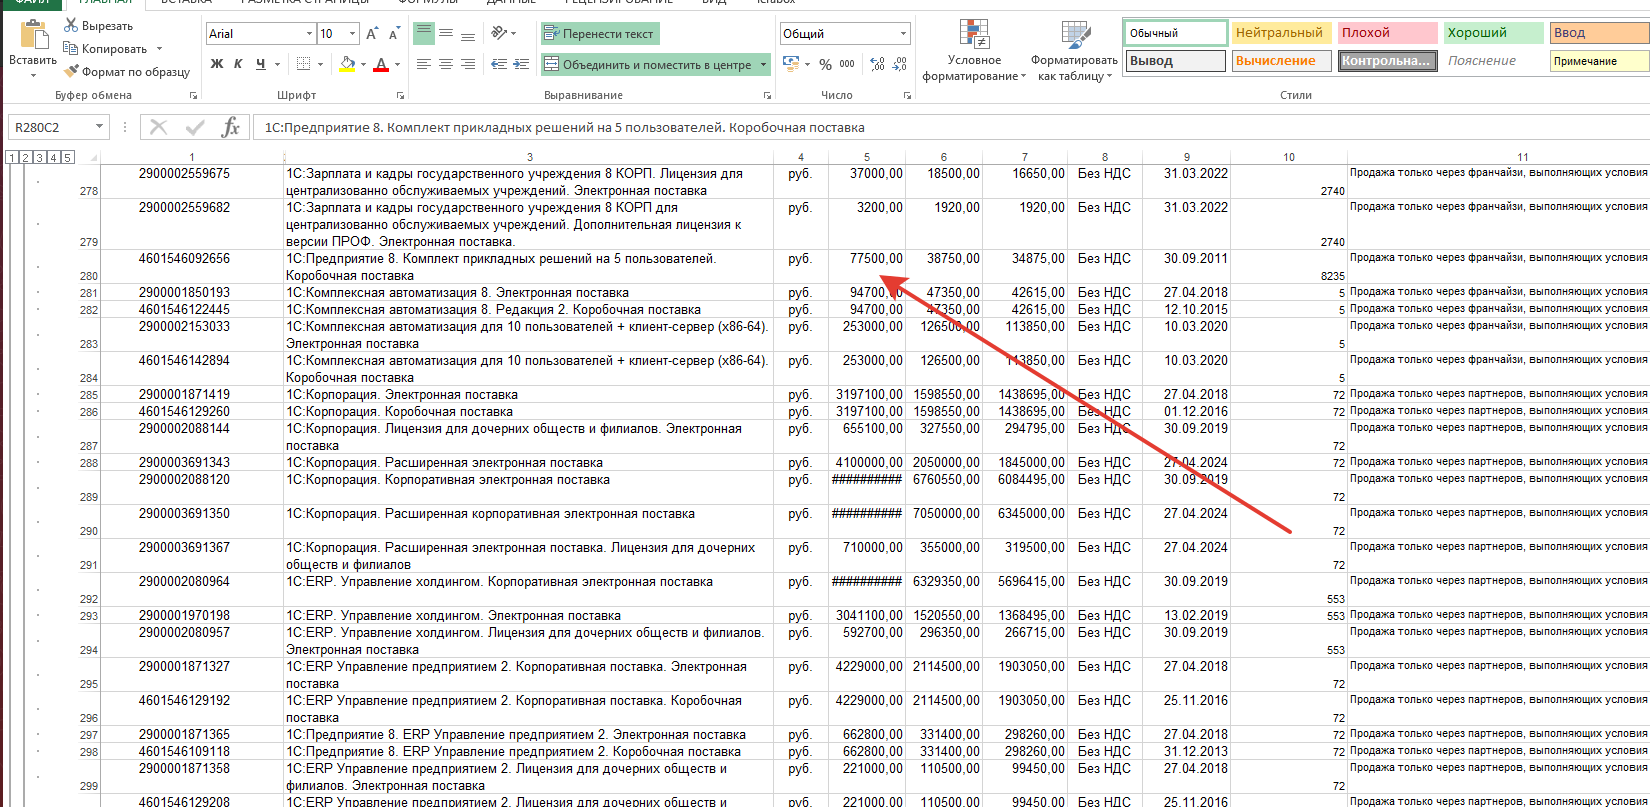The height and width of the screenshot is (807, 1650).
Task: Apply the Пояснение cell style
Action: click(x=1494, y=61)
